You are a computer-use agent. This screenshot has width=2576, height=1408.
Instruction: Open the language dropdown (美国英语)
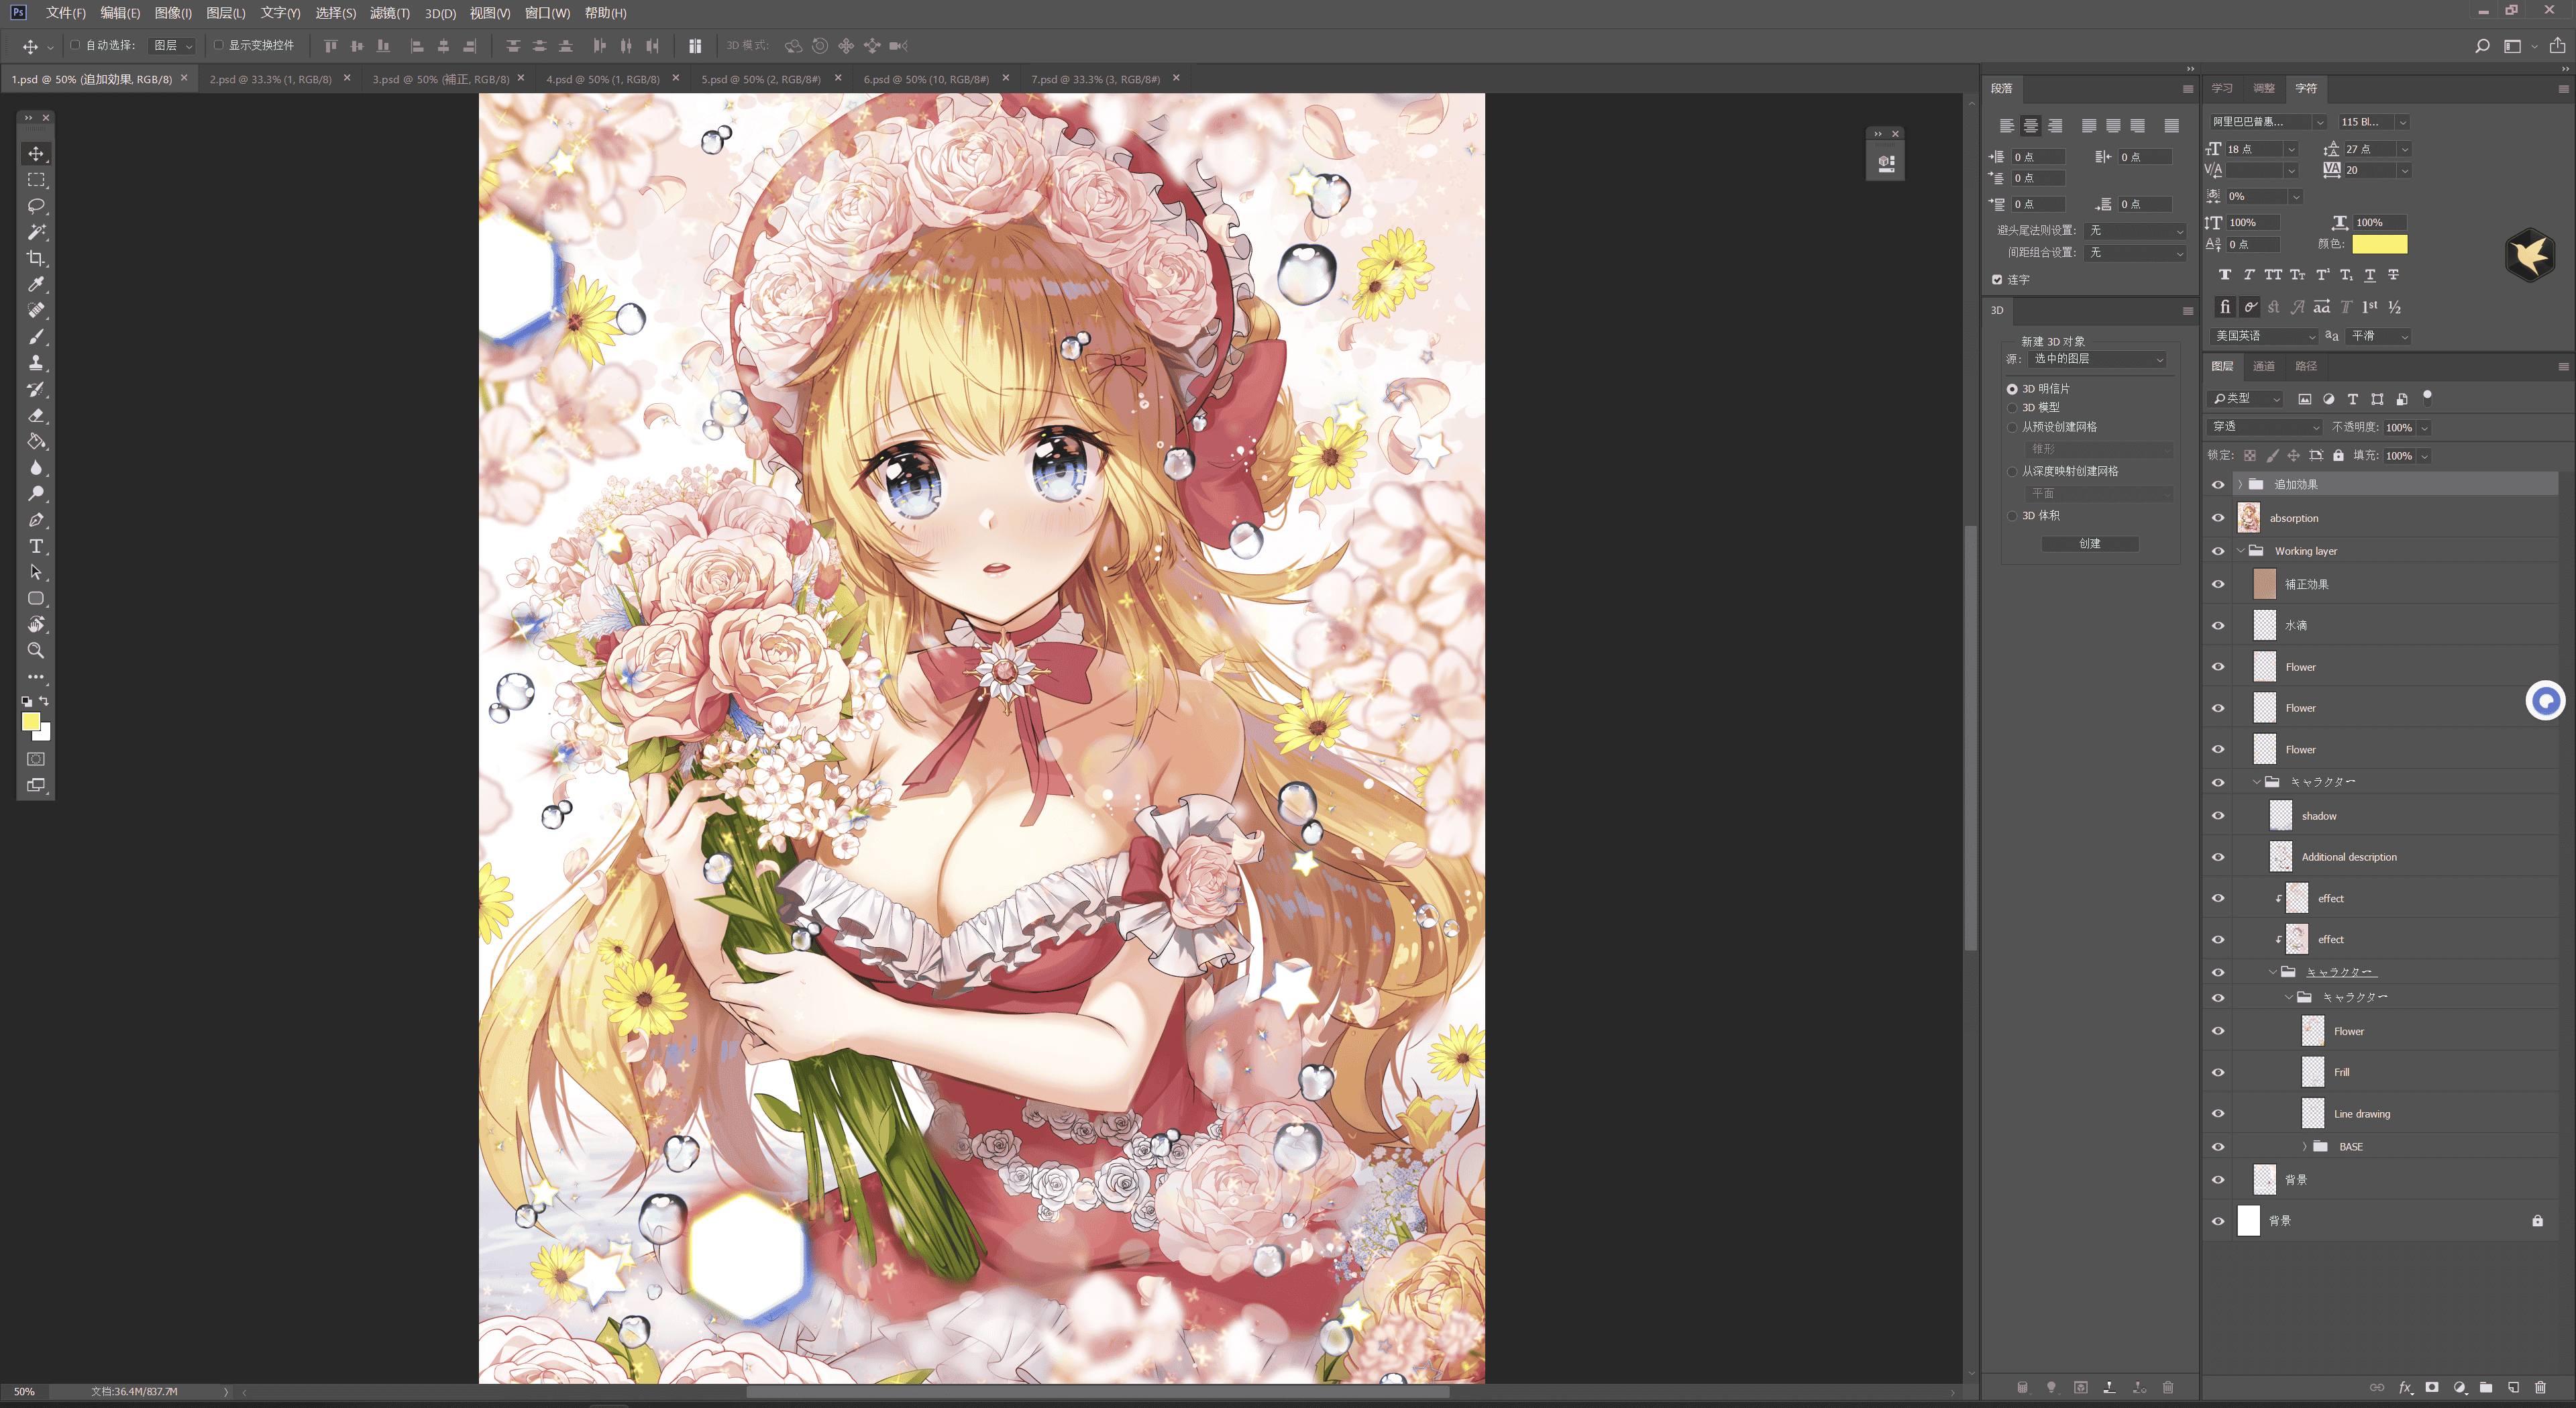[x=2264, y=336]
